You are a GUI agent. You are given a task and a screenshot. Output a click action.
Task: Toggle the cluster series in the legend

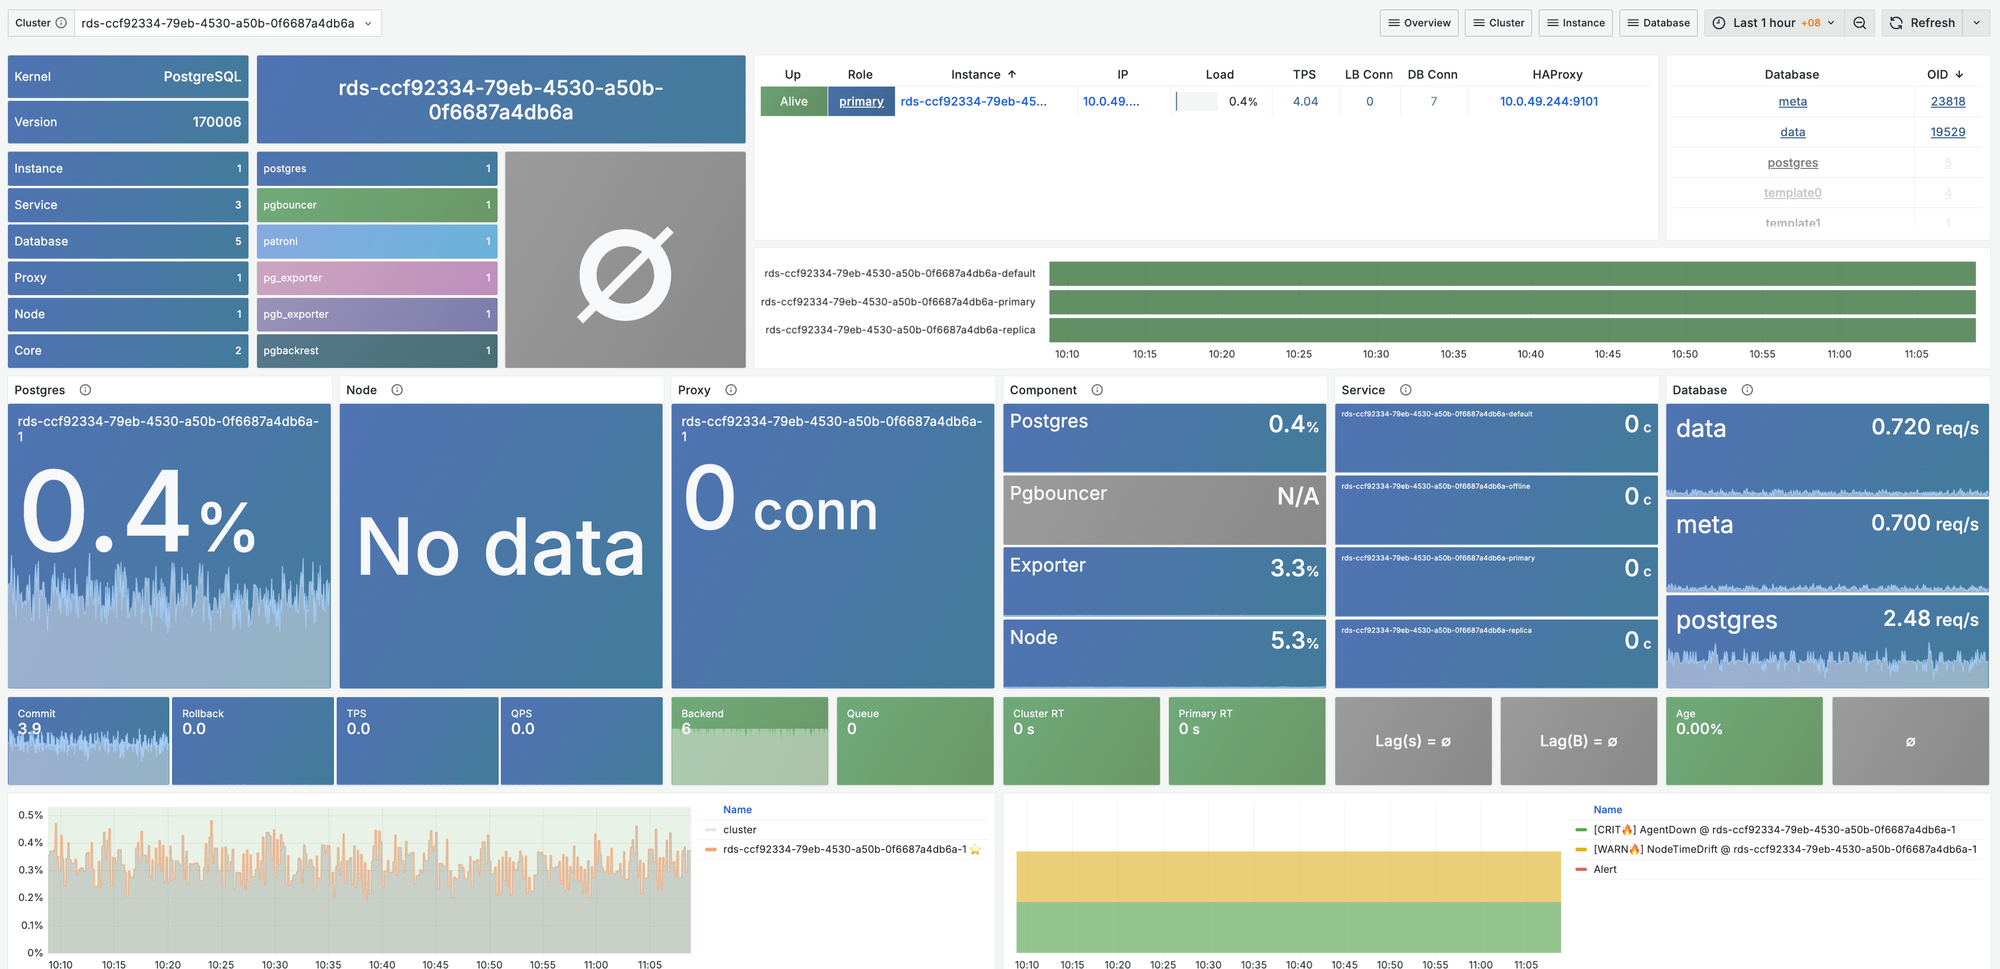[739, 830]
